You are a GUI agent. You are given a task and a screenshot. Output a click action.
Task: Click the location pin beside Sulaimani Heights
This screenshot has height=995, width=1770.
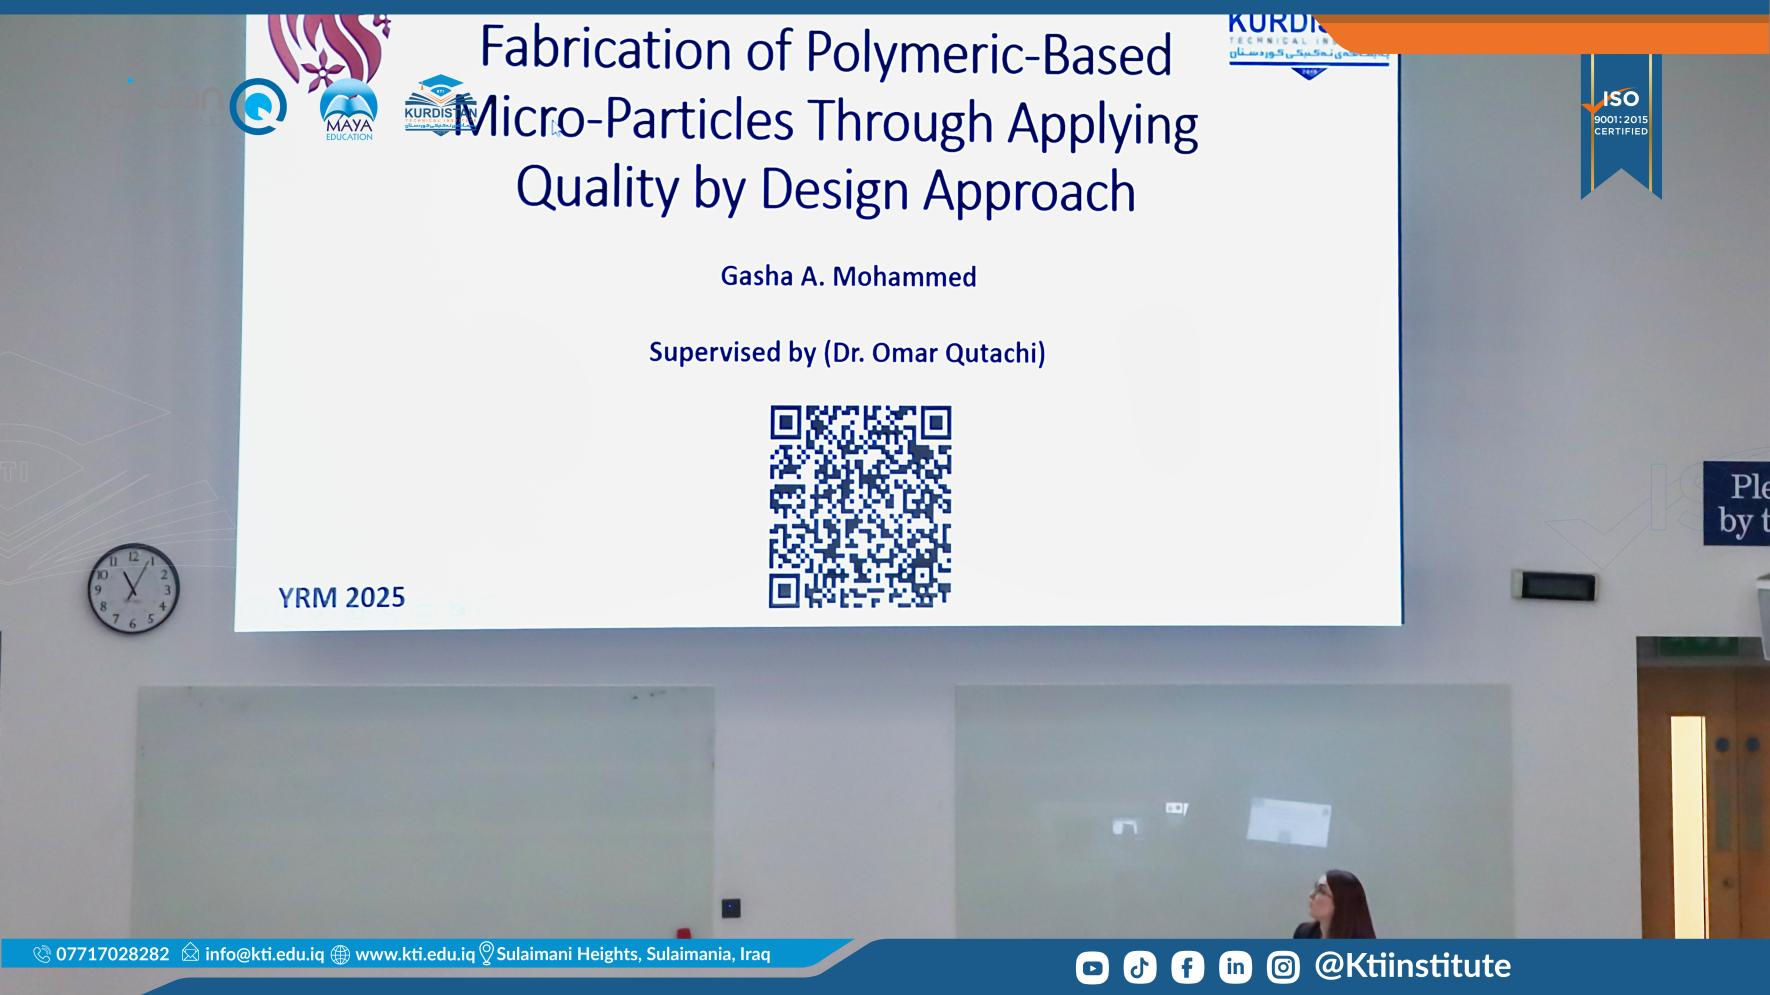[487, 953]
